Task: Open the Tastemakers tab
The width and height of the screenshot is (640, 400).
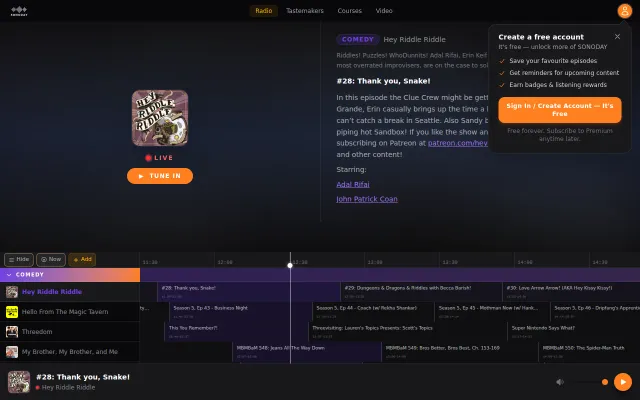Action: (304, 11)
